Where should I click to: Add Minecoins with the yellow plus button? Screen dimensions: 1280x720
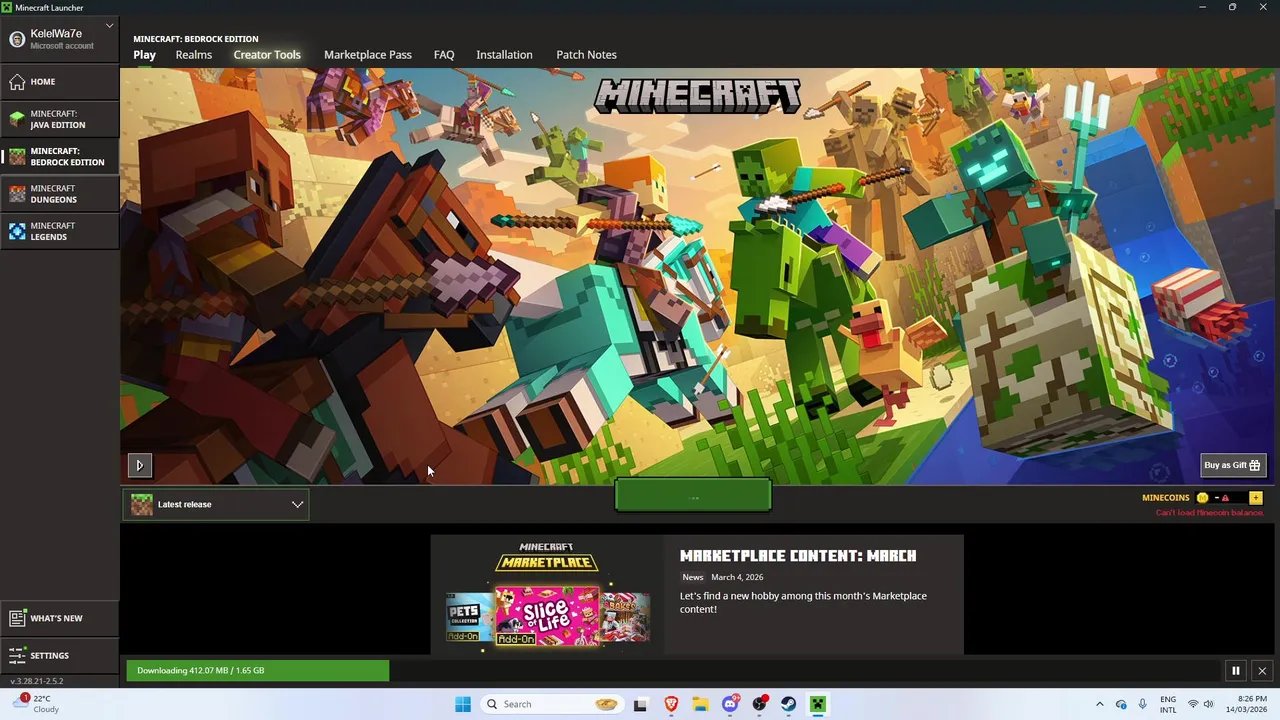(1255, 497)
